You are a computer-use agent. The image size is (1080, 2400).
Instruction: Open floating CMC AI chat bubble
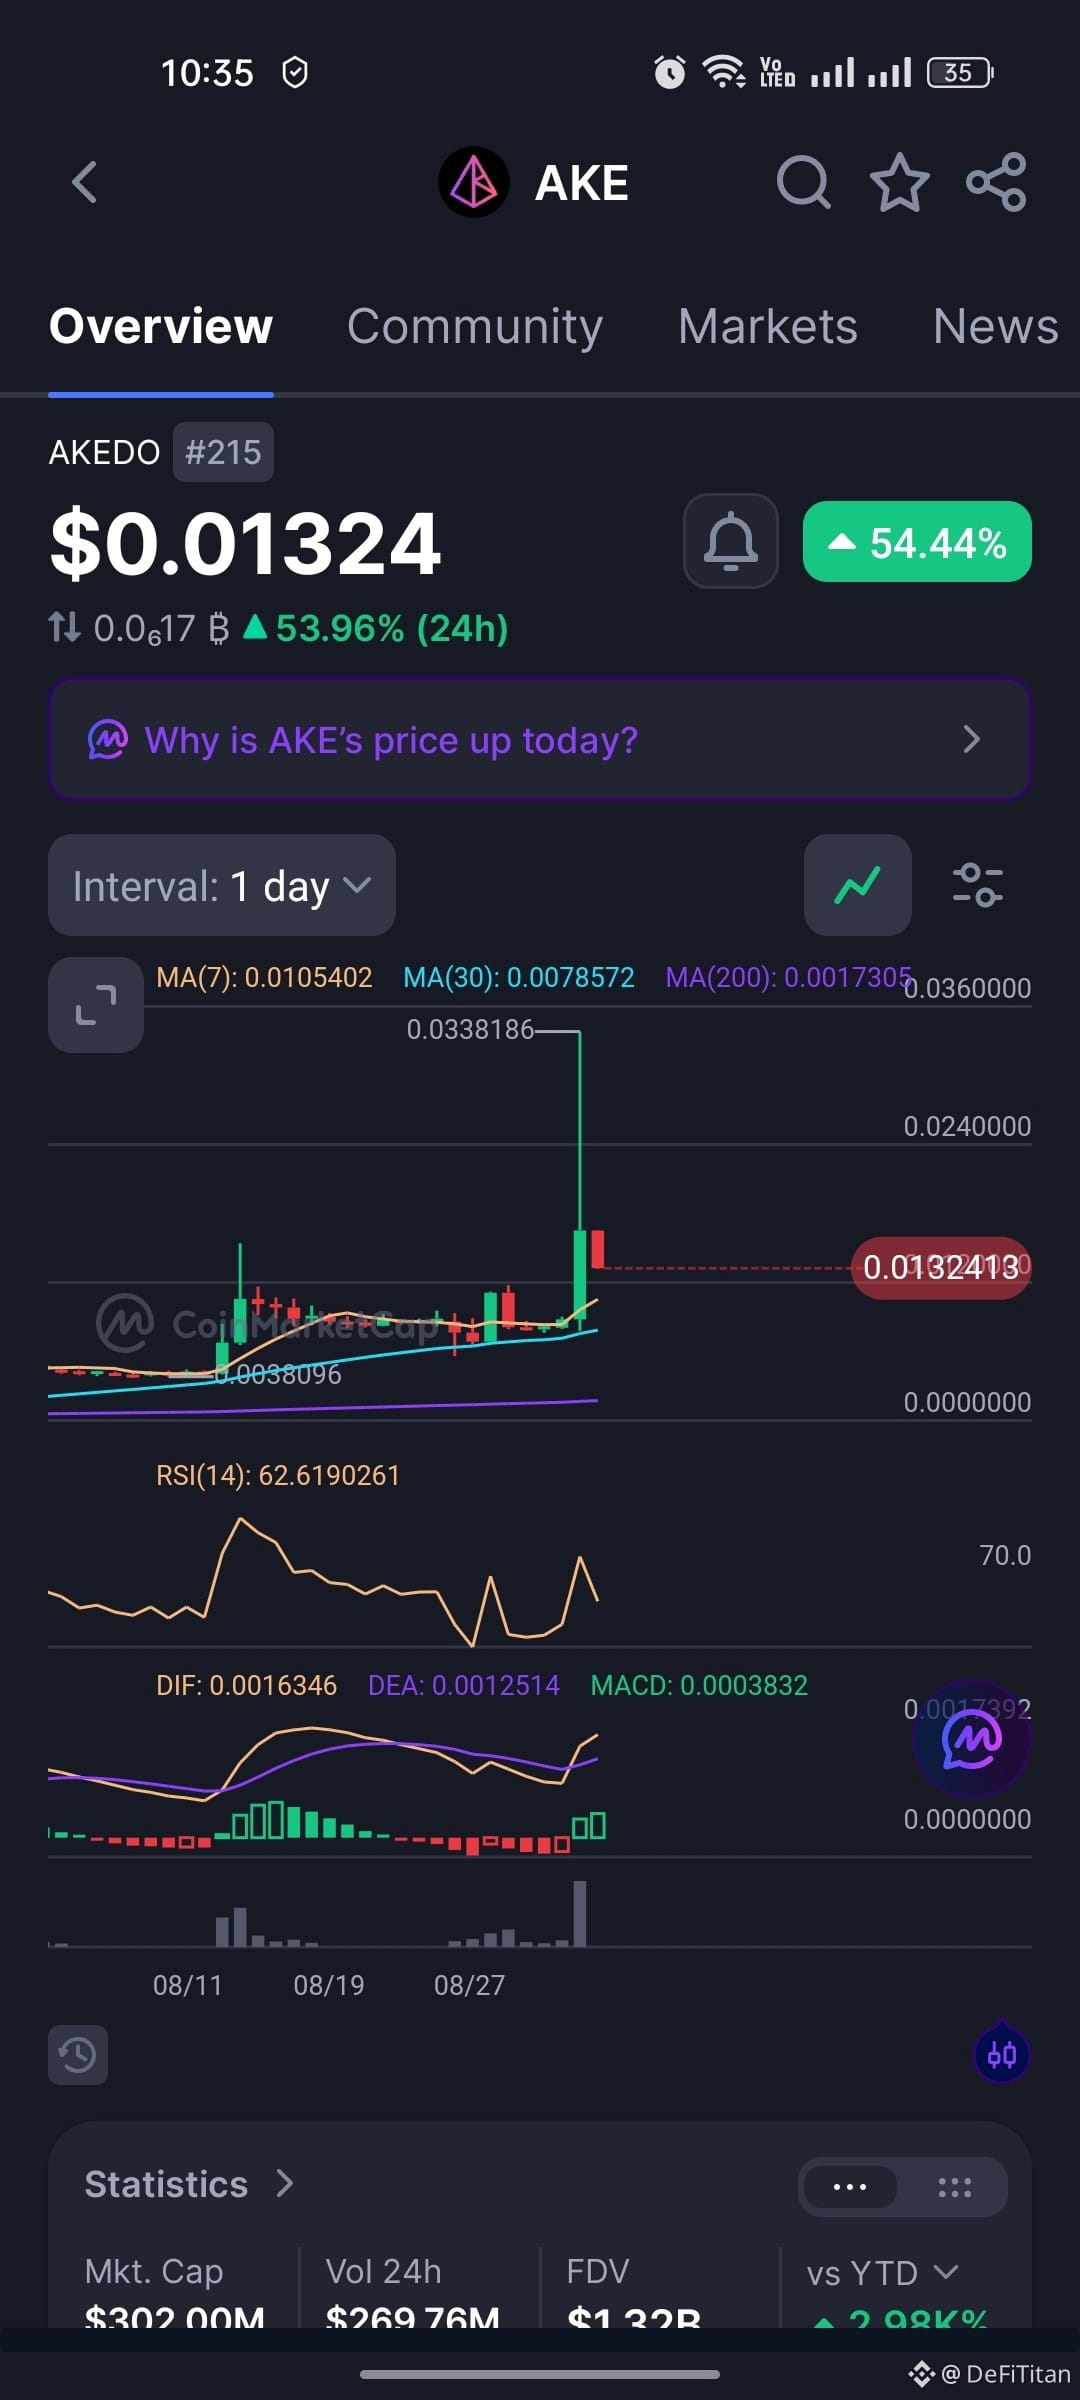tap(971, 1740)
